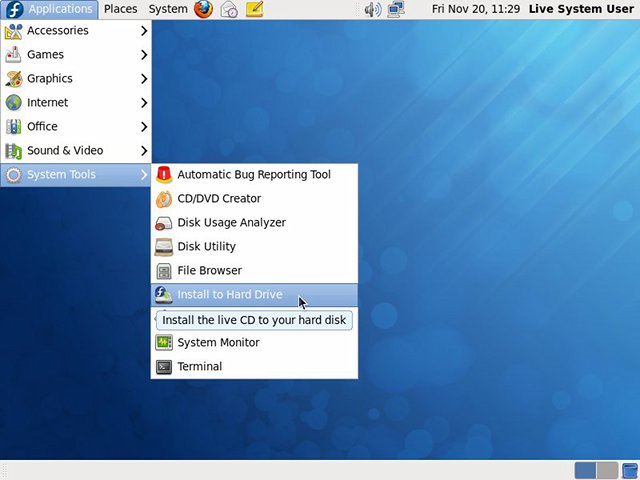Click the Disk Usage Analyzer label
The height and width of the screenshot is (480, 640).
231,223
